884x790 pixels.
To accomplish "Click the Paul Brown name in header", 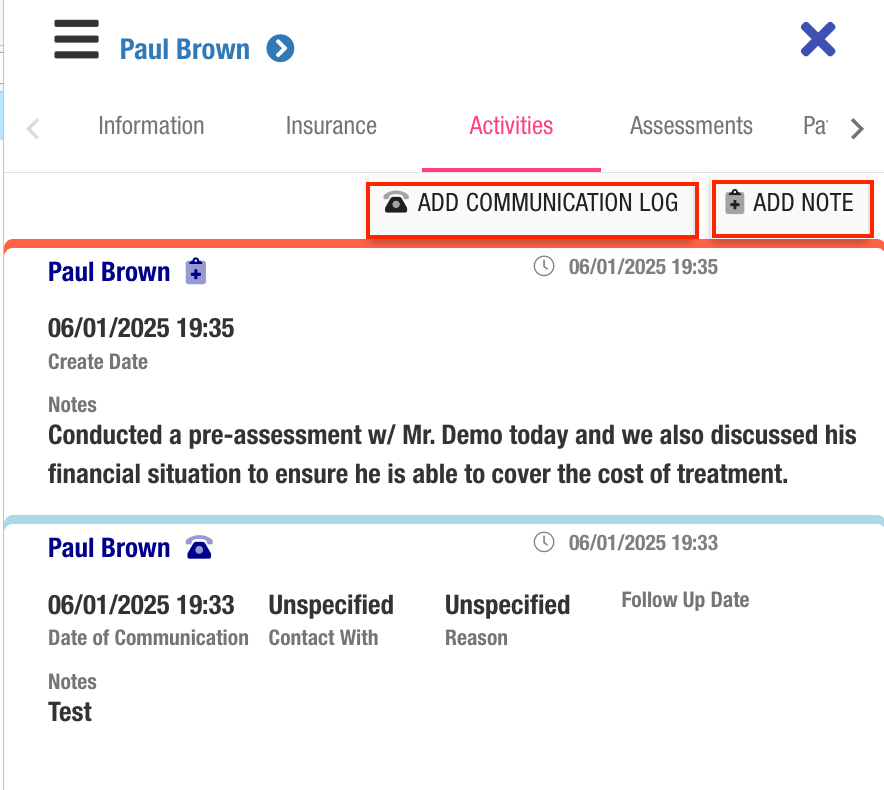I will (x=185, y=49).
